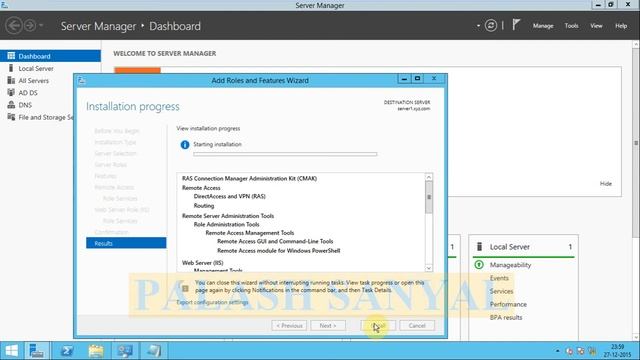Click 'DirectAccess and VPN (RAS)' row
This screenshot has height=360, width=640.
[229, 196]
